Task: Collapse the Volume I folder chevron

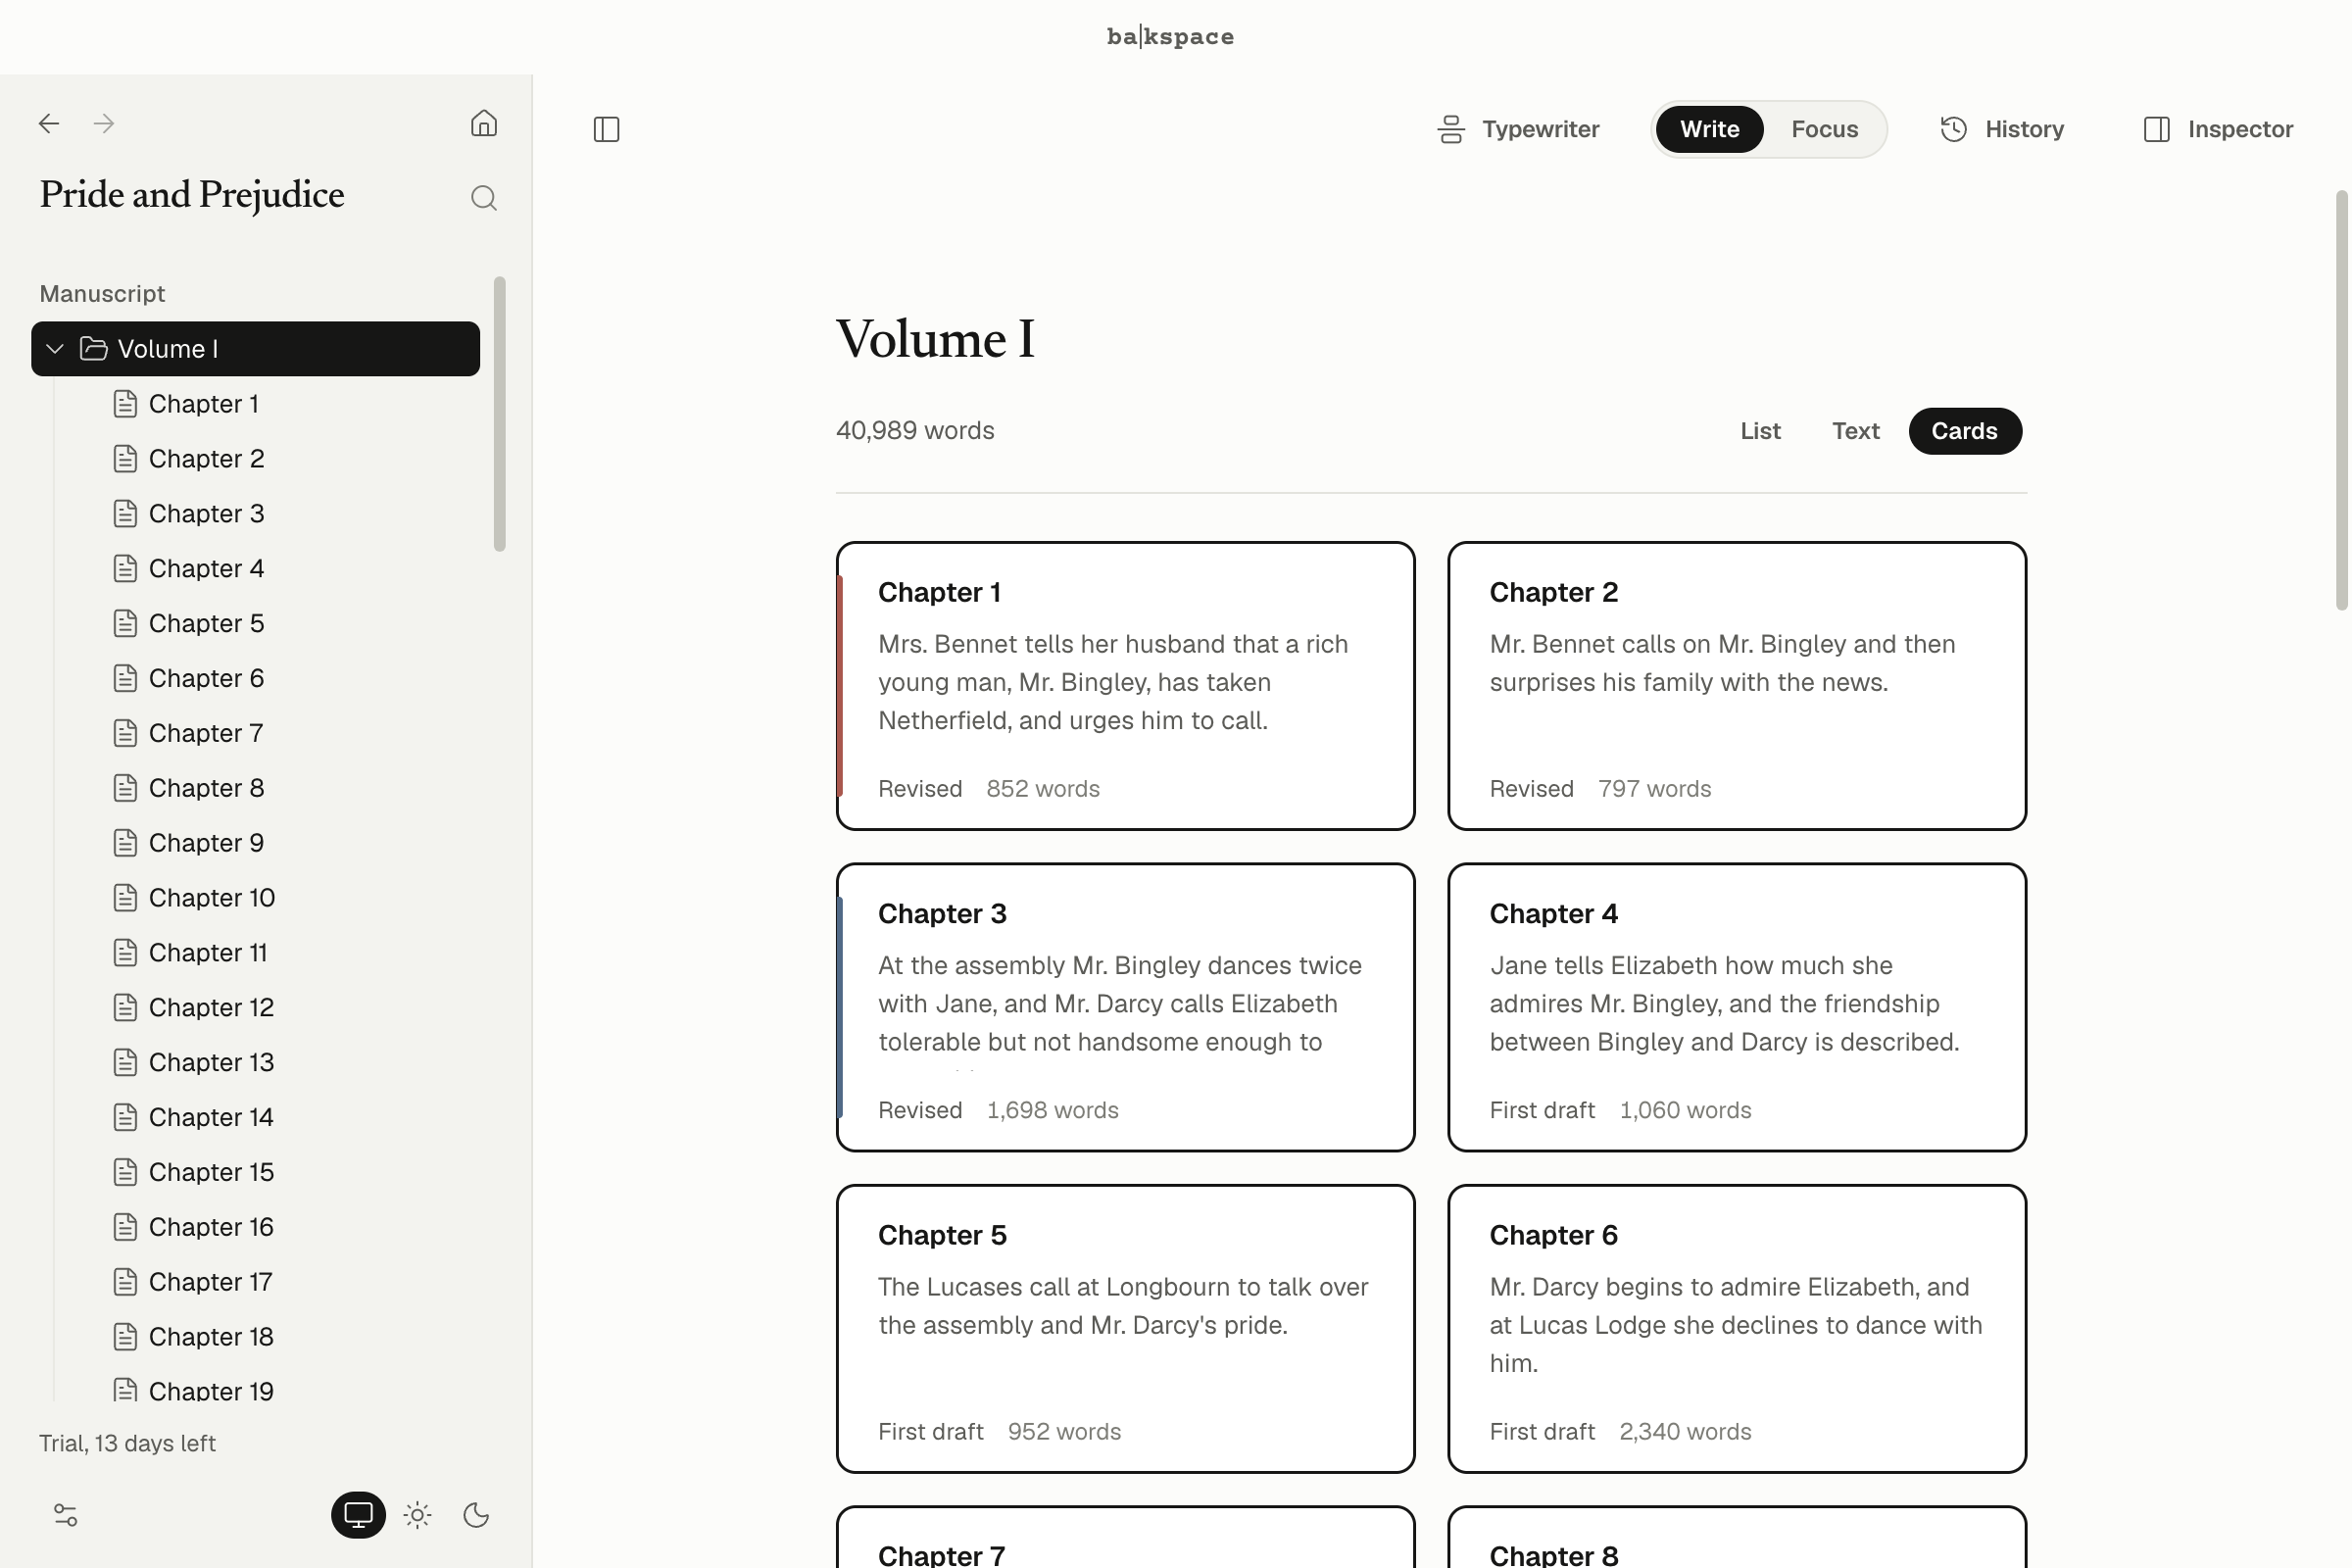Action: click(56, 349)
